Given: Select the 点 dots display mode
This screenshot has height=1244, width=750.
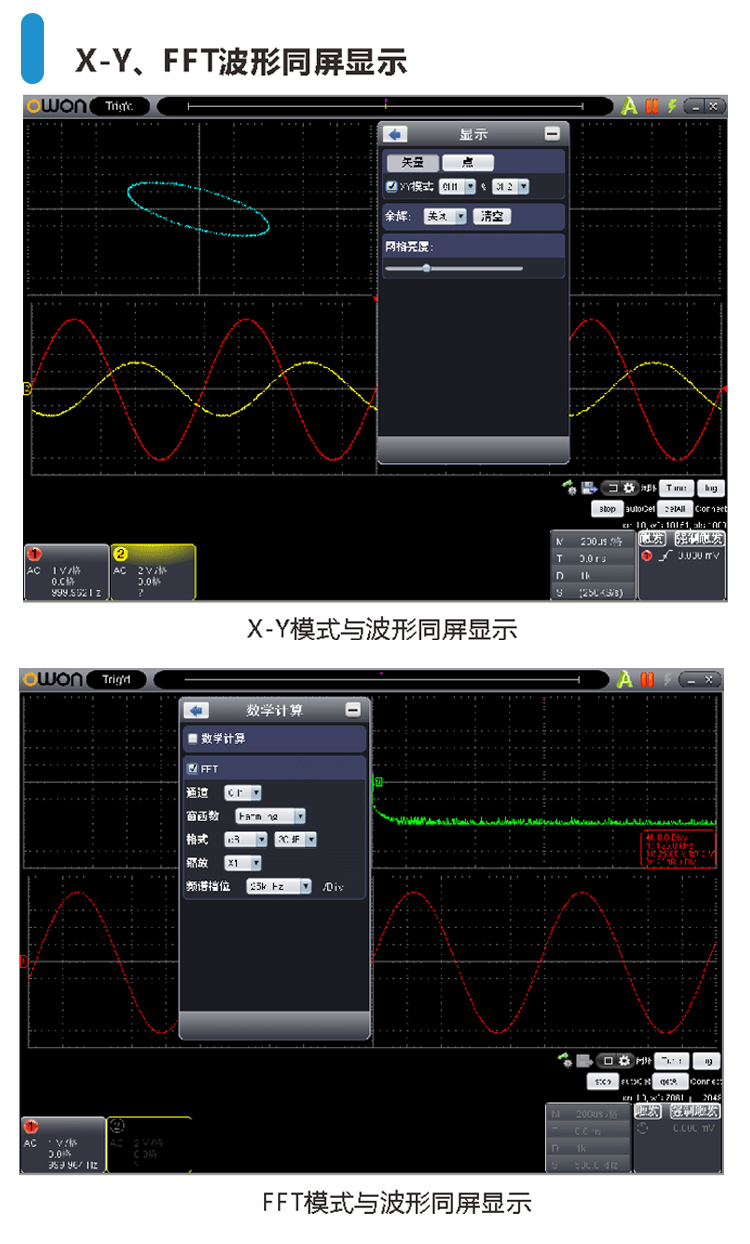Looking at the screenshot, I should 468,162.
